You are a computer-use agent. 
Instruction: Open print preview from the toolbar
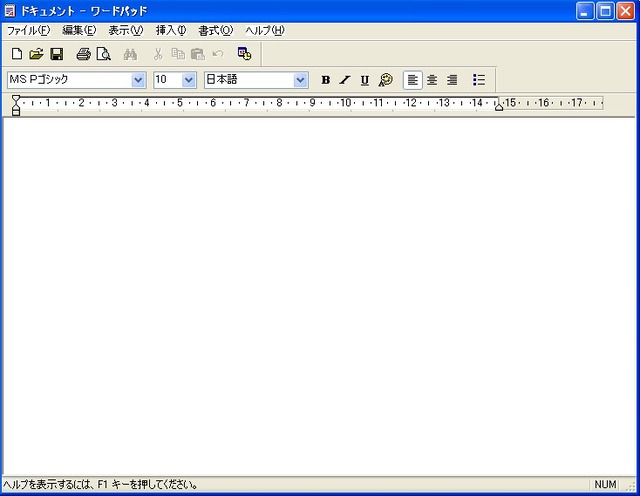[x=104, y=53]
